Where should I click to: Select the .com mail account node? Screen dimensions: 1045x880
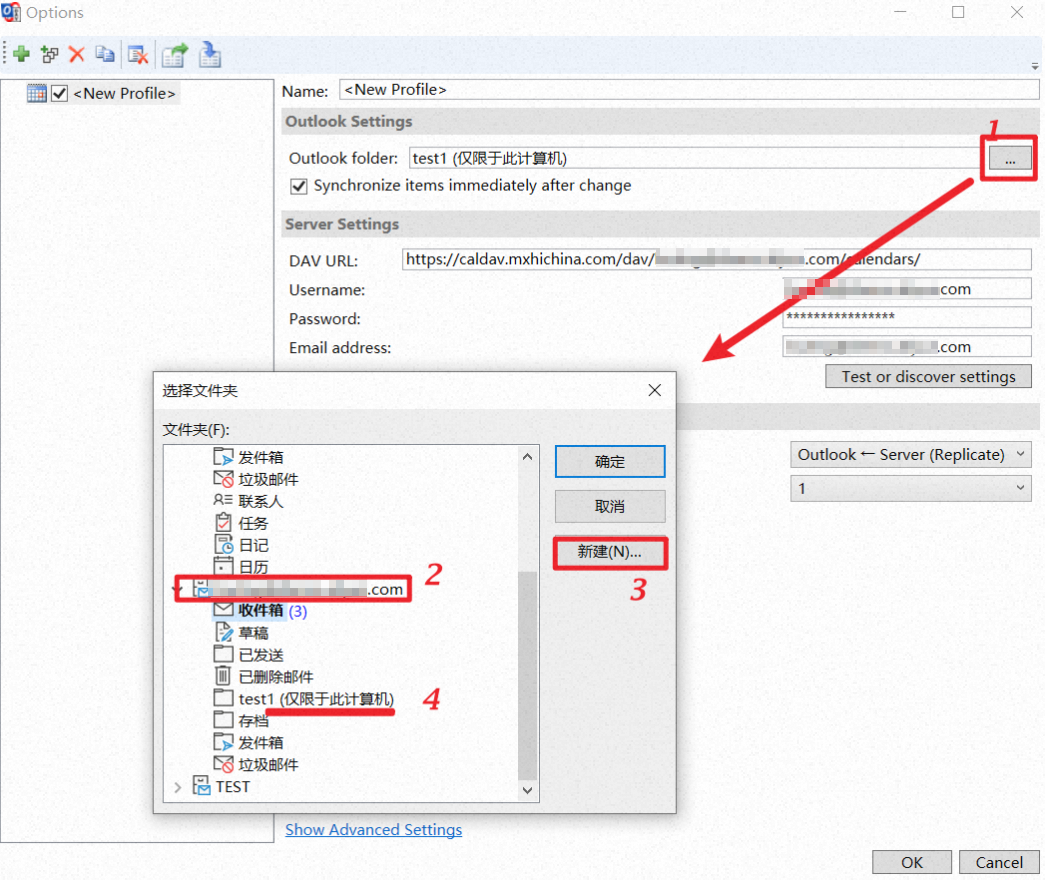tap(299, 589)
